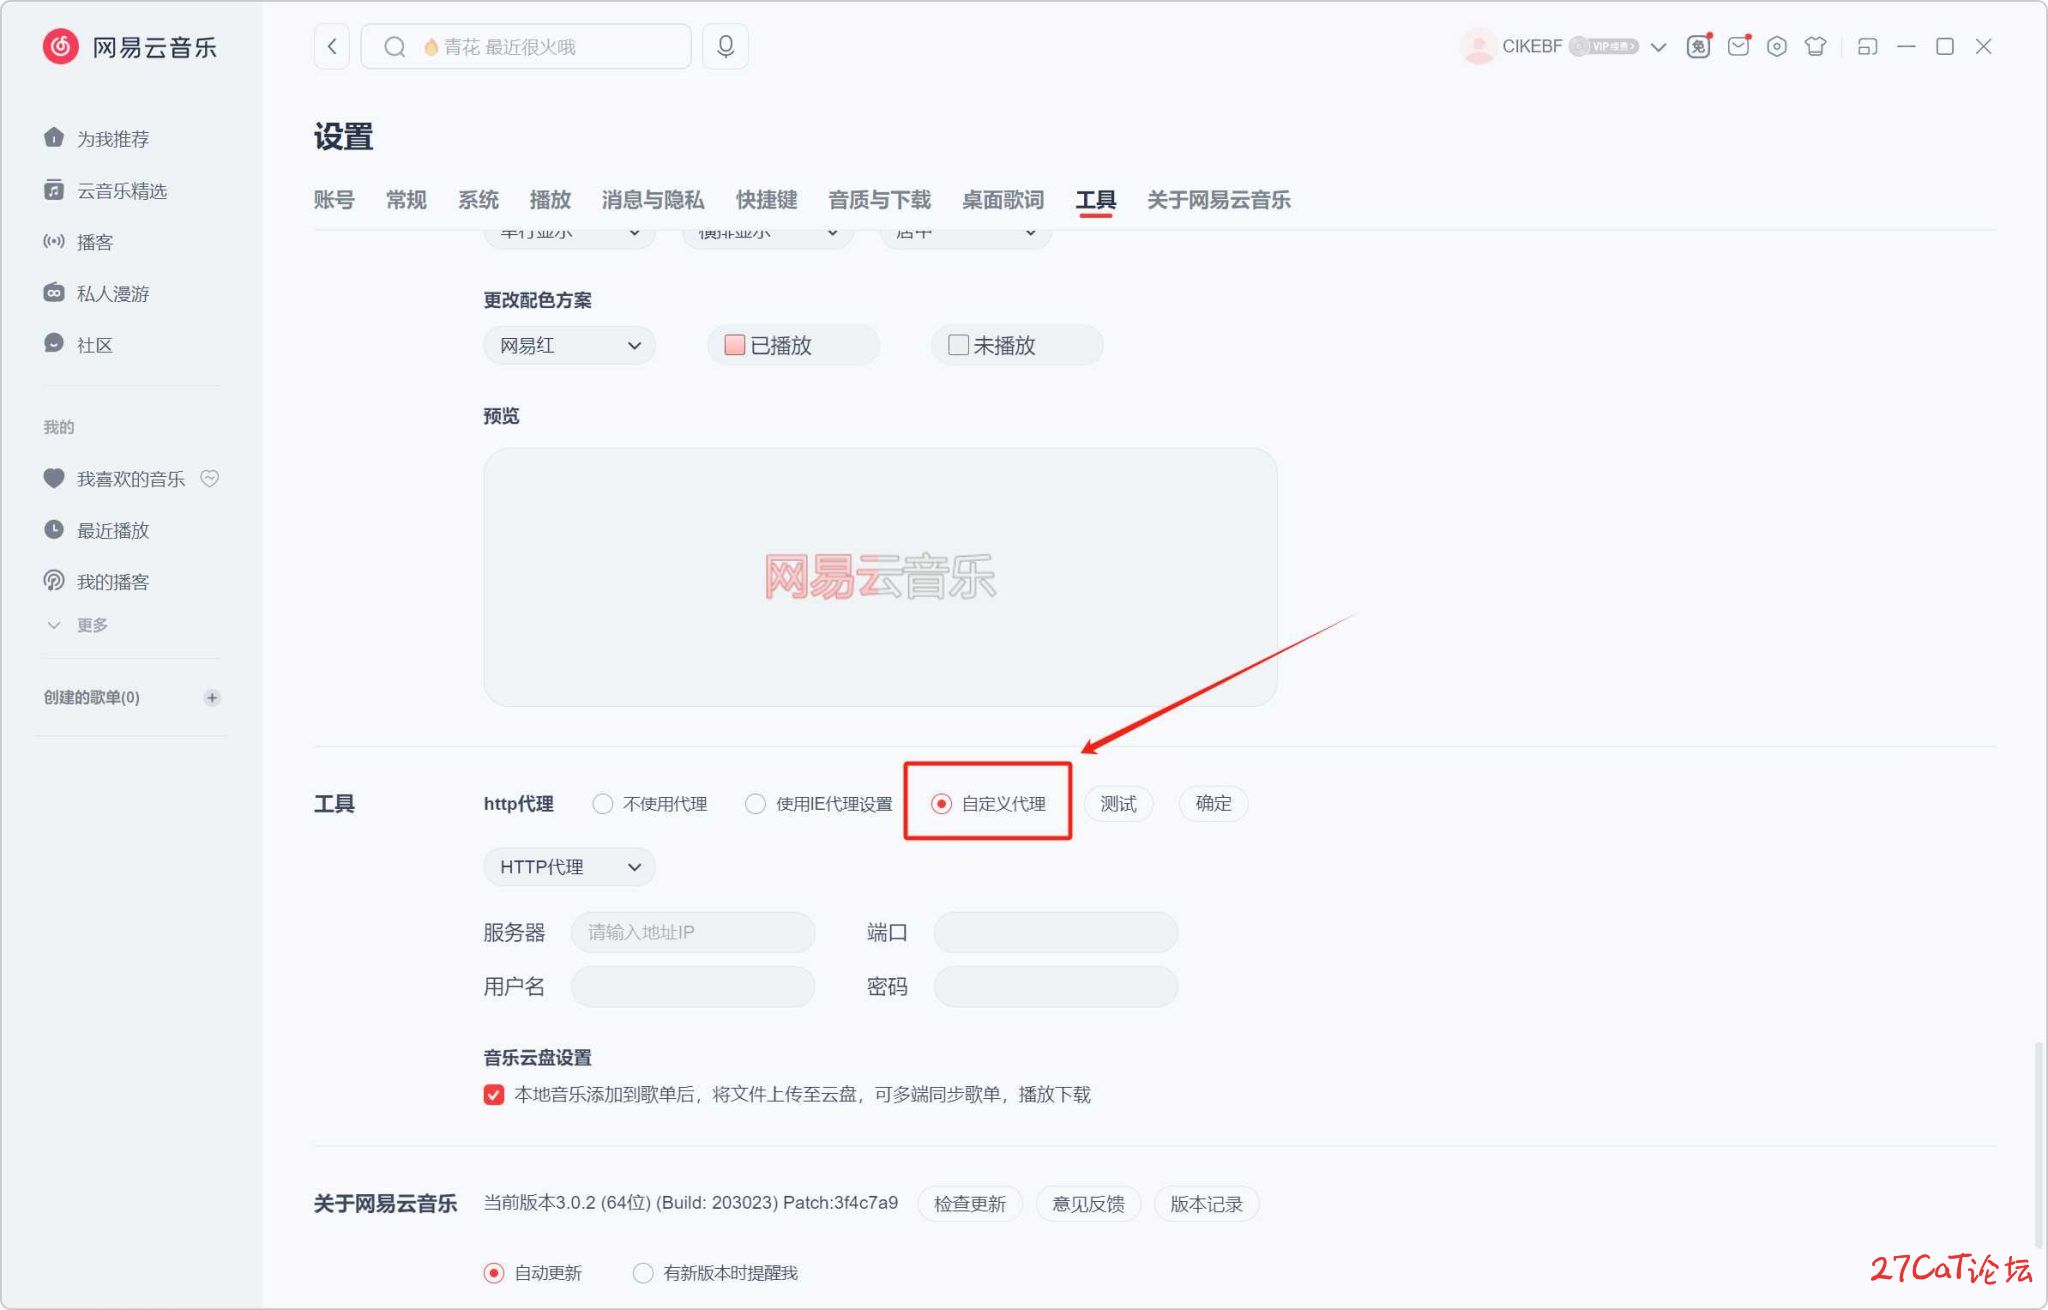The height and width of the screenshot is (1310, 2048).
Task: Open 社区 in sidebar
Action: coord(79,345)
